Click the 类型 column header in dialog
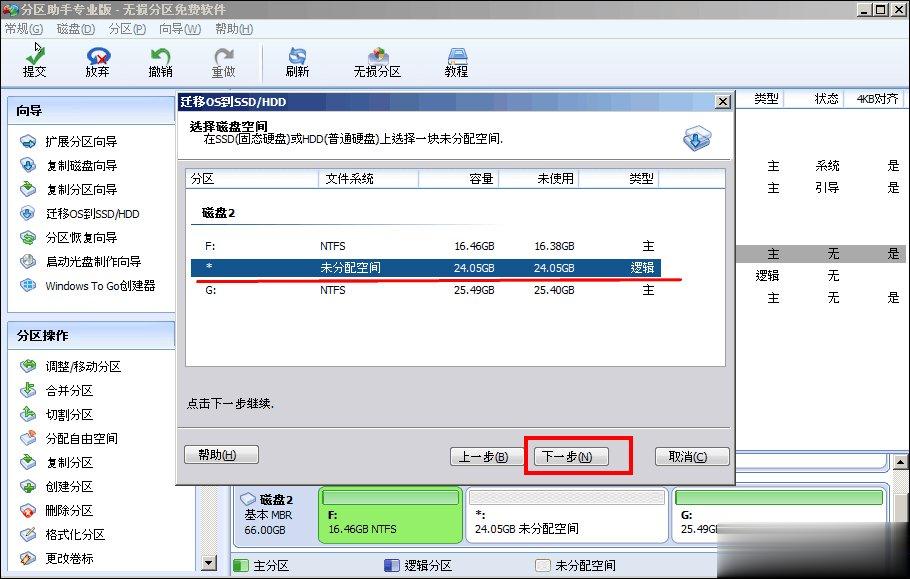Image resolution: width=910 pixels, height=579 pixels. 619,179
